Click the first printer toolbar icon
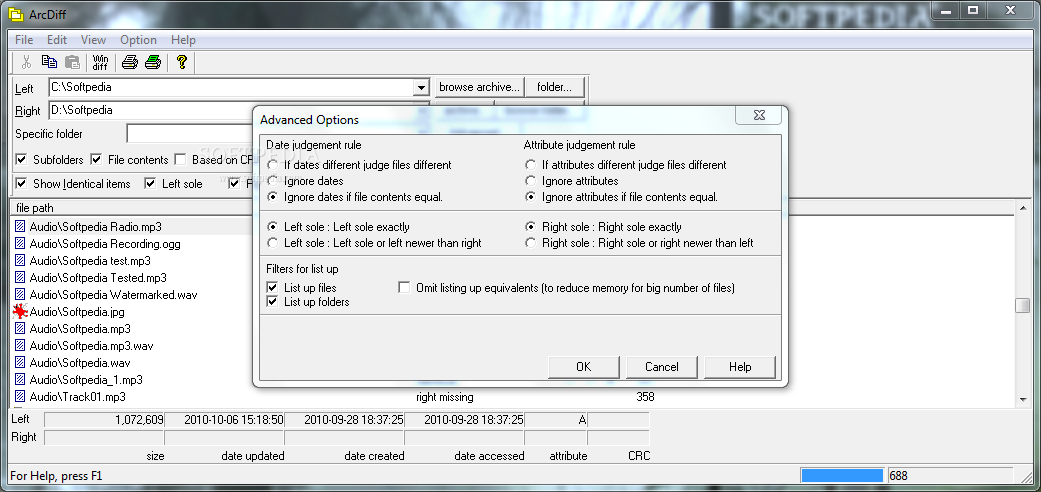This screenshot has width=1041, height=492. point(129,62)
